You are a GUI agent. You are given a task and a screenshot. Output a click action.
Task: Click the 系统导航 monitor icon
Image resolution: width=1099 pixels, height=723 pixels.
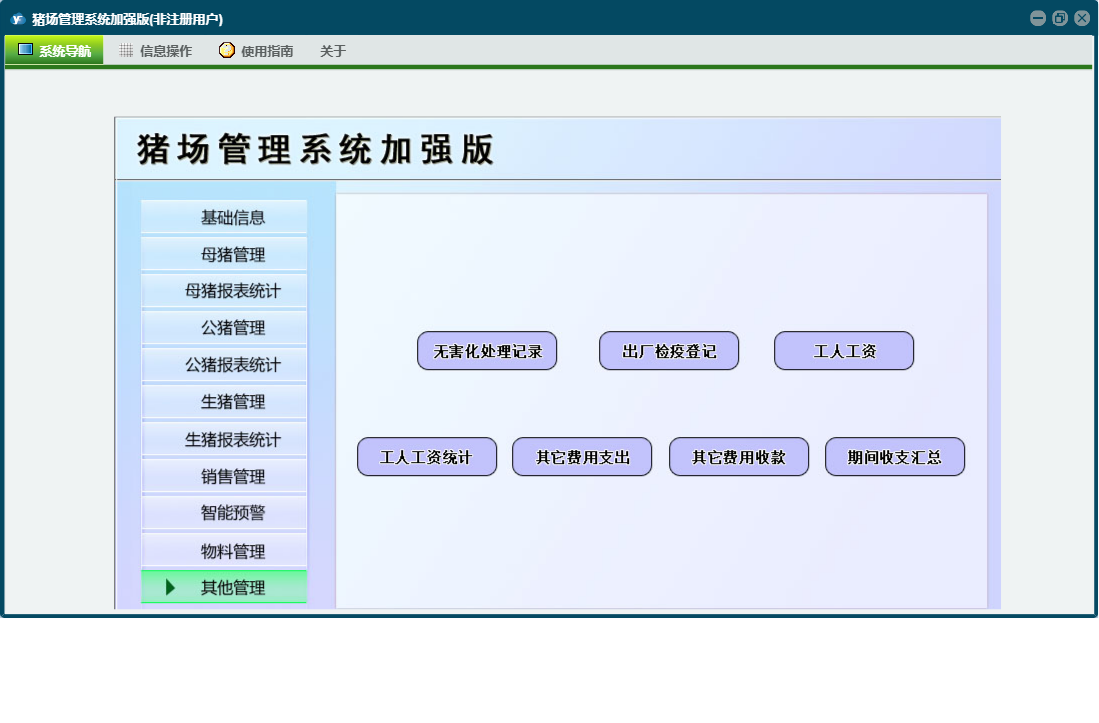[25, 50]
